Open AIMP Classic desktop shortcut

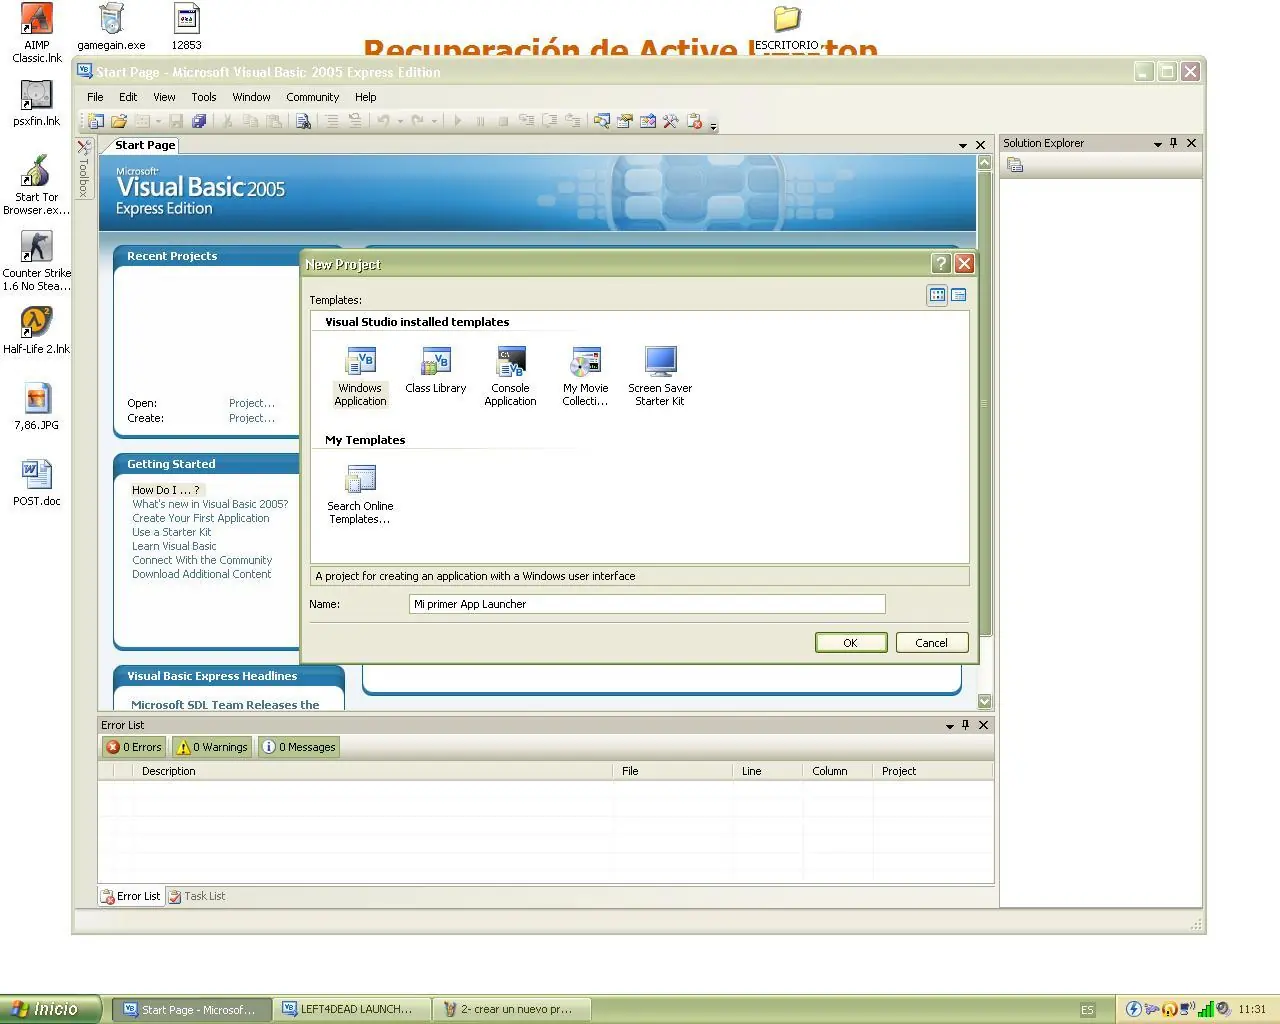click(37, 33)
